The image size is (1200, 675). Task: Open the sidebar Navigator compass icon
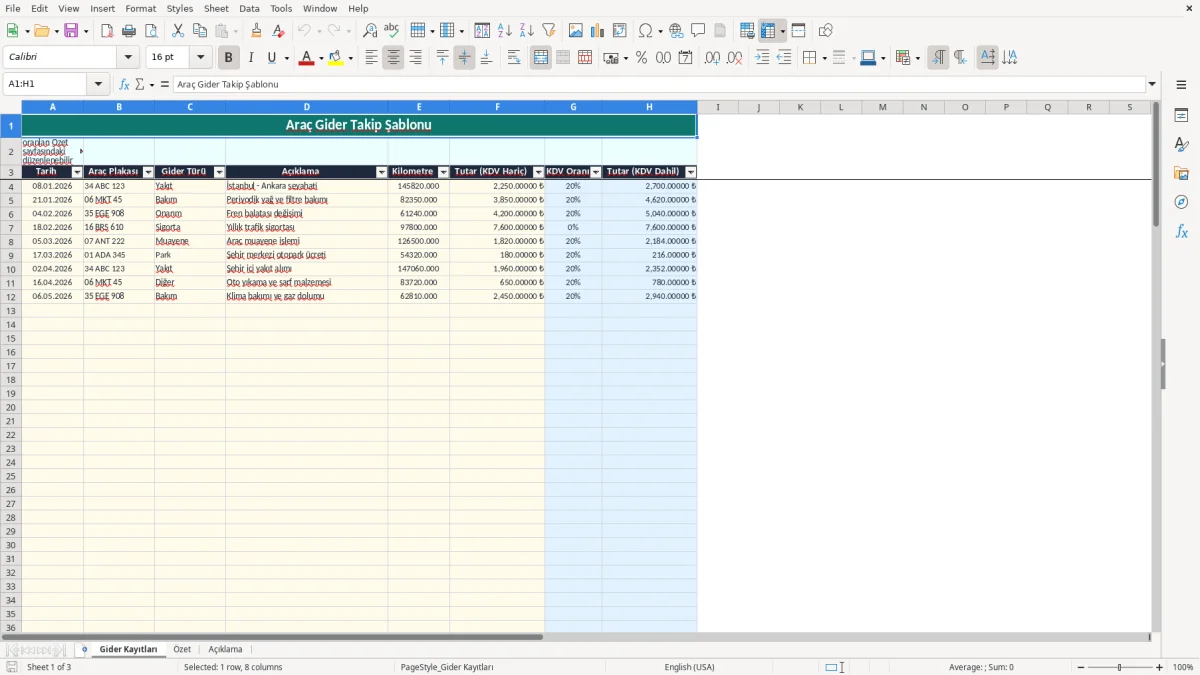pos(1181,202)
